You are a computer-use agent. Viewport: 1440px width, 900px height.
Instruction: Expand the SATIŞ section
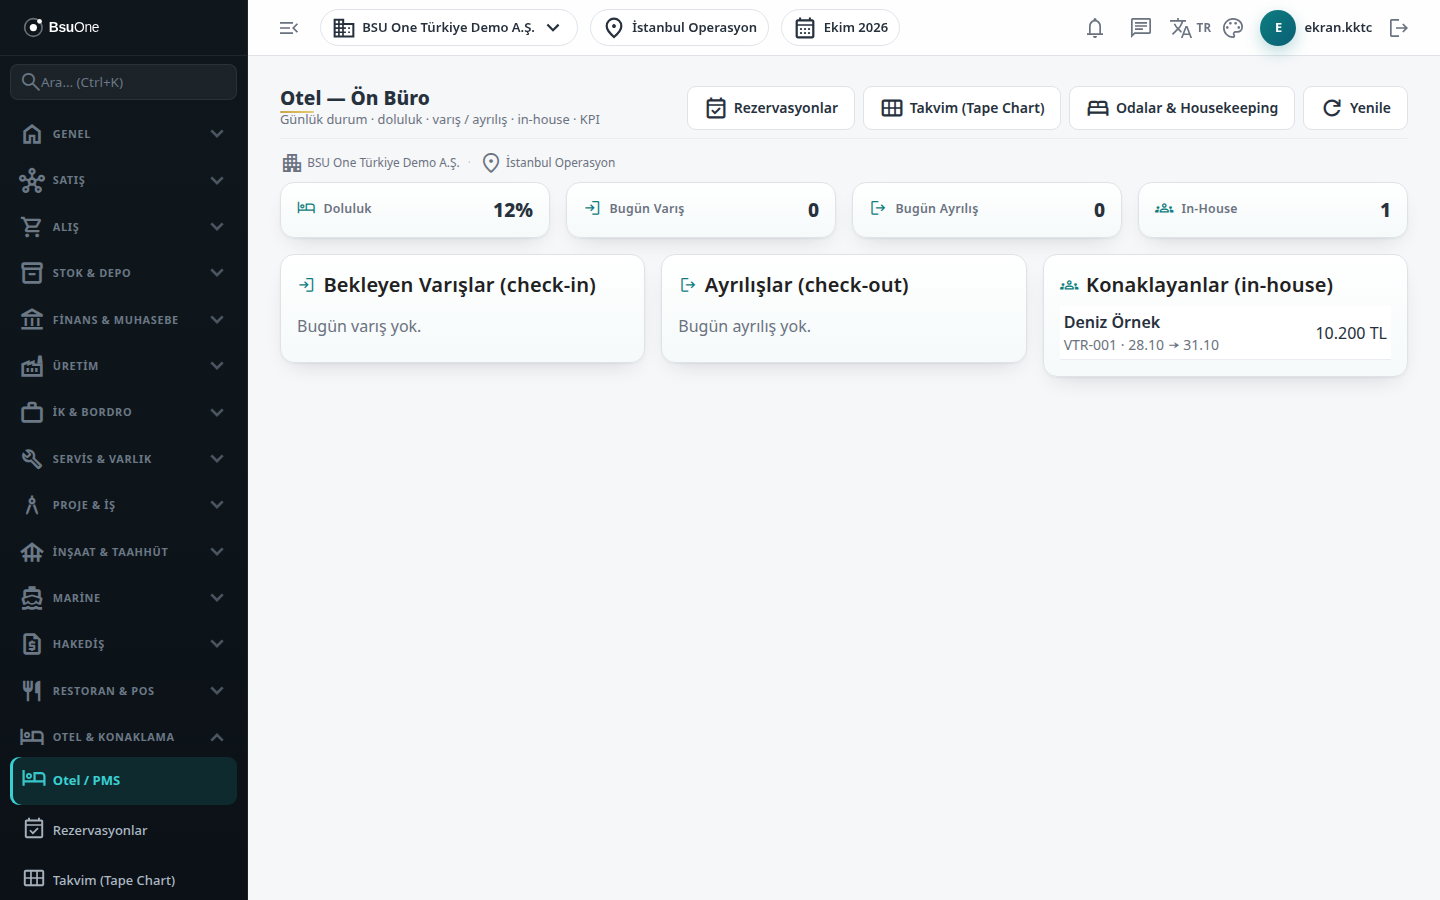124,180
